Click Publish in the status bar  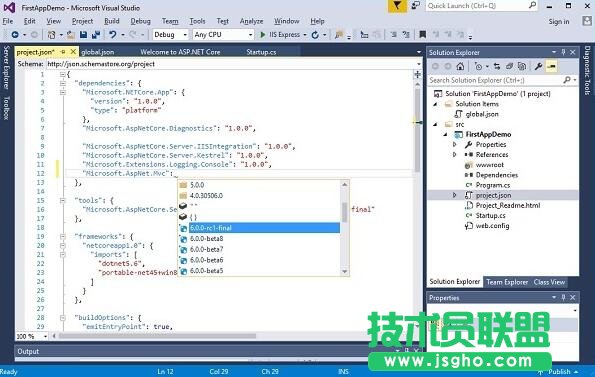pyautogui.click(x=559, y=372)
